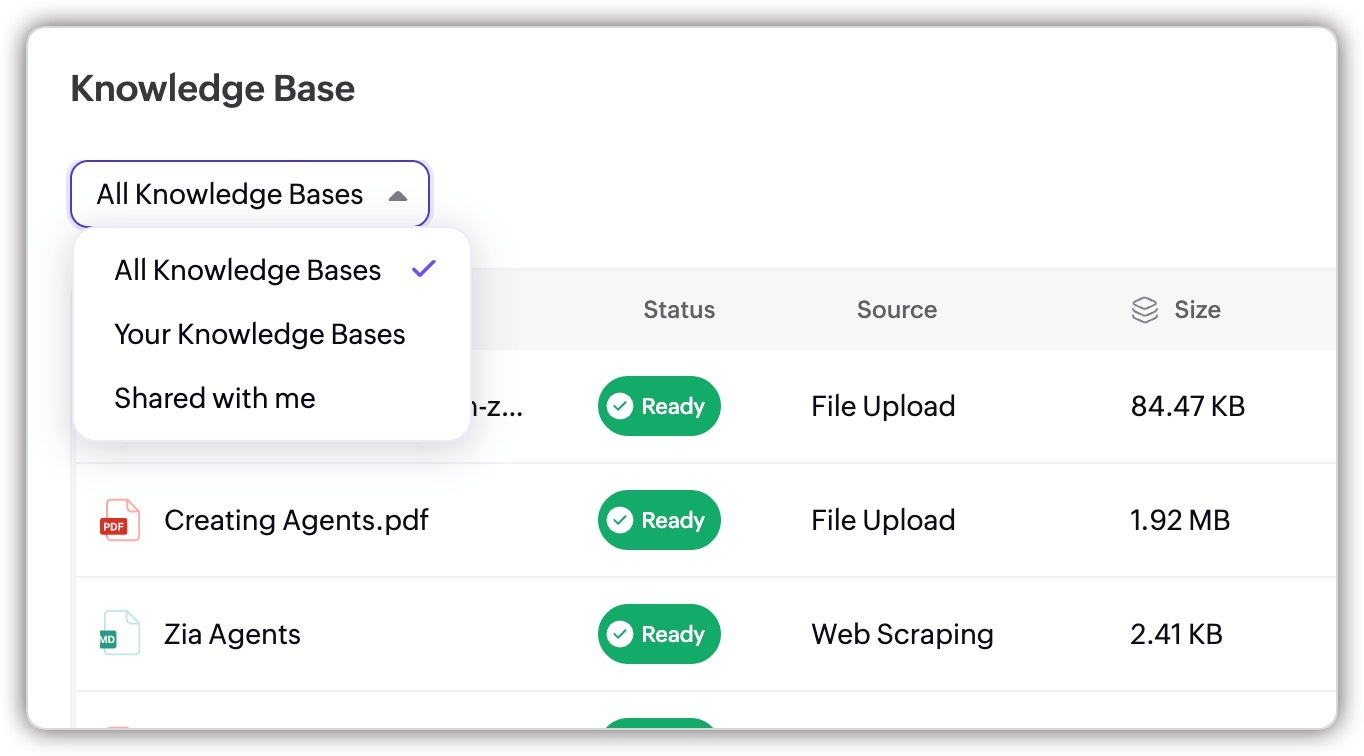Screen dimensions: 1364x756
Task: Select the Shared with me option
Action: [x=215, y=399]
